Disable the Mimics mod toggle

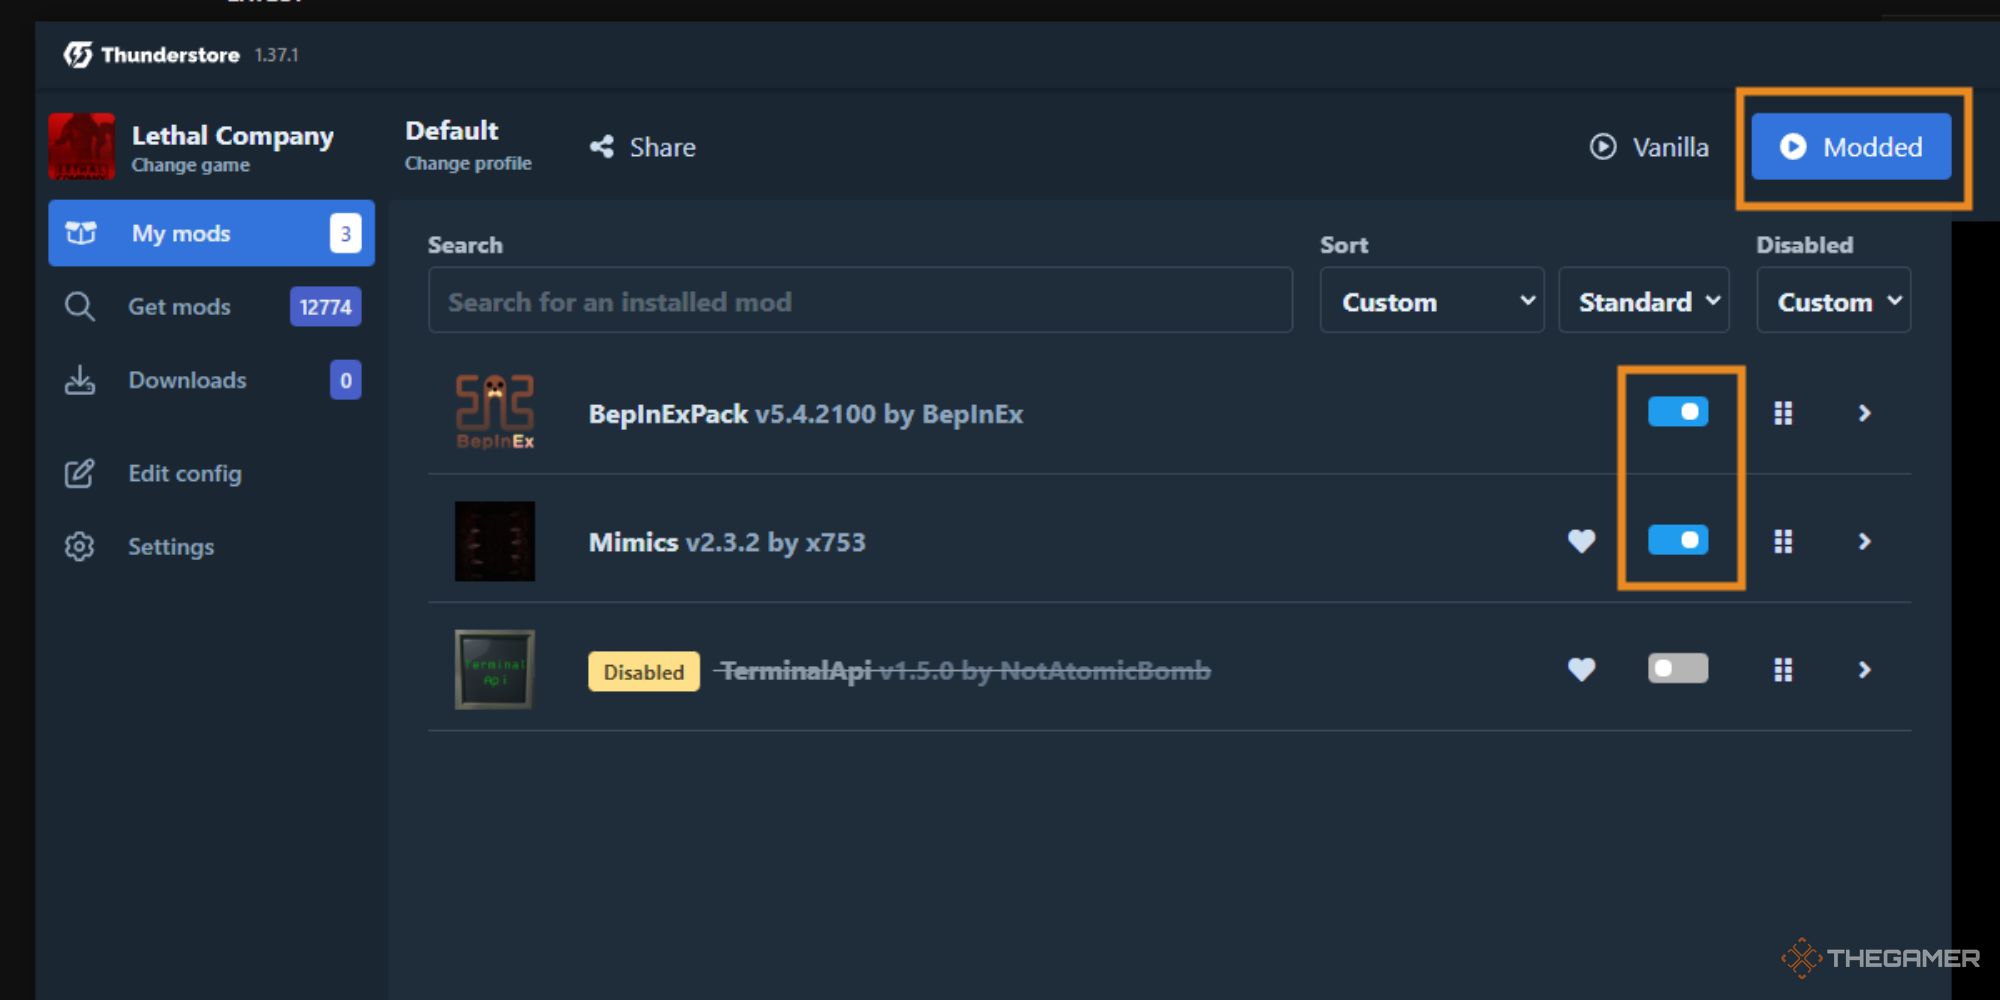pos(1678,540)
